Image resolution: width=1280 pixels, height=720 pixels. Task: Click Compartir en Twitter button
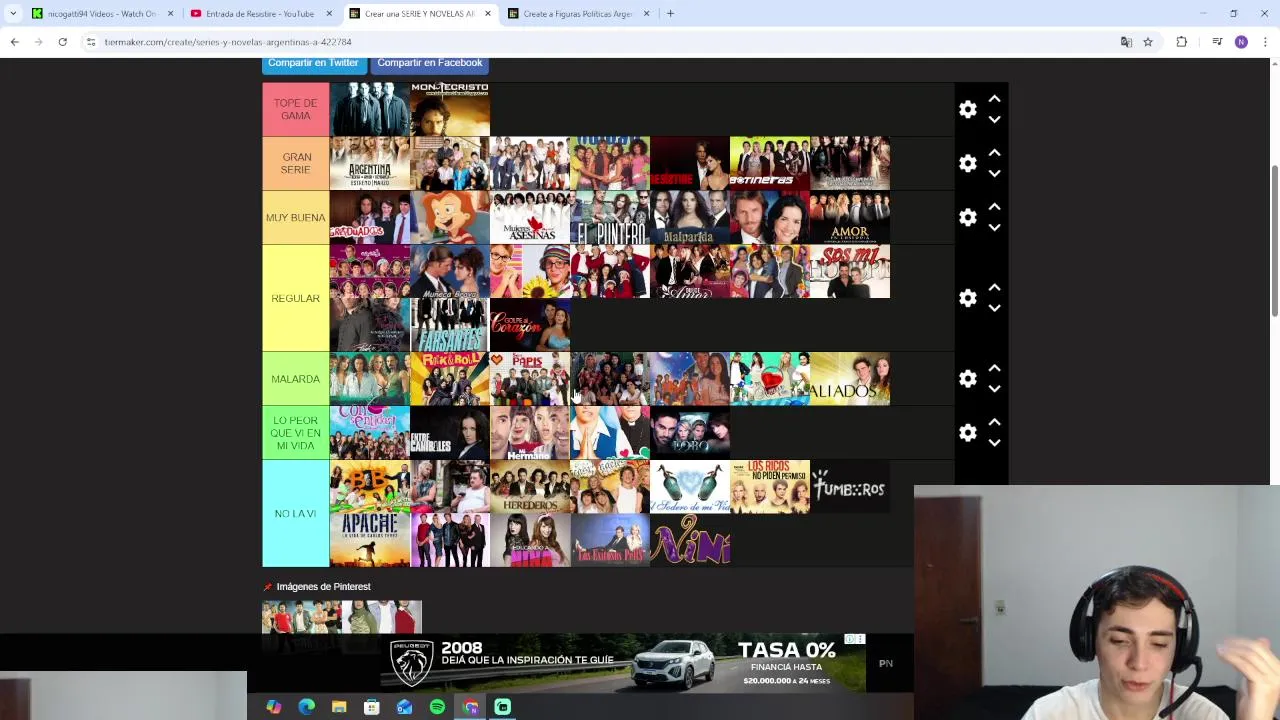(313, 64)
